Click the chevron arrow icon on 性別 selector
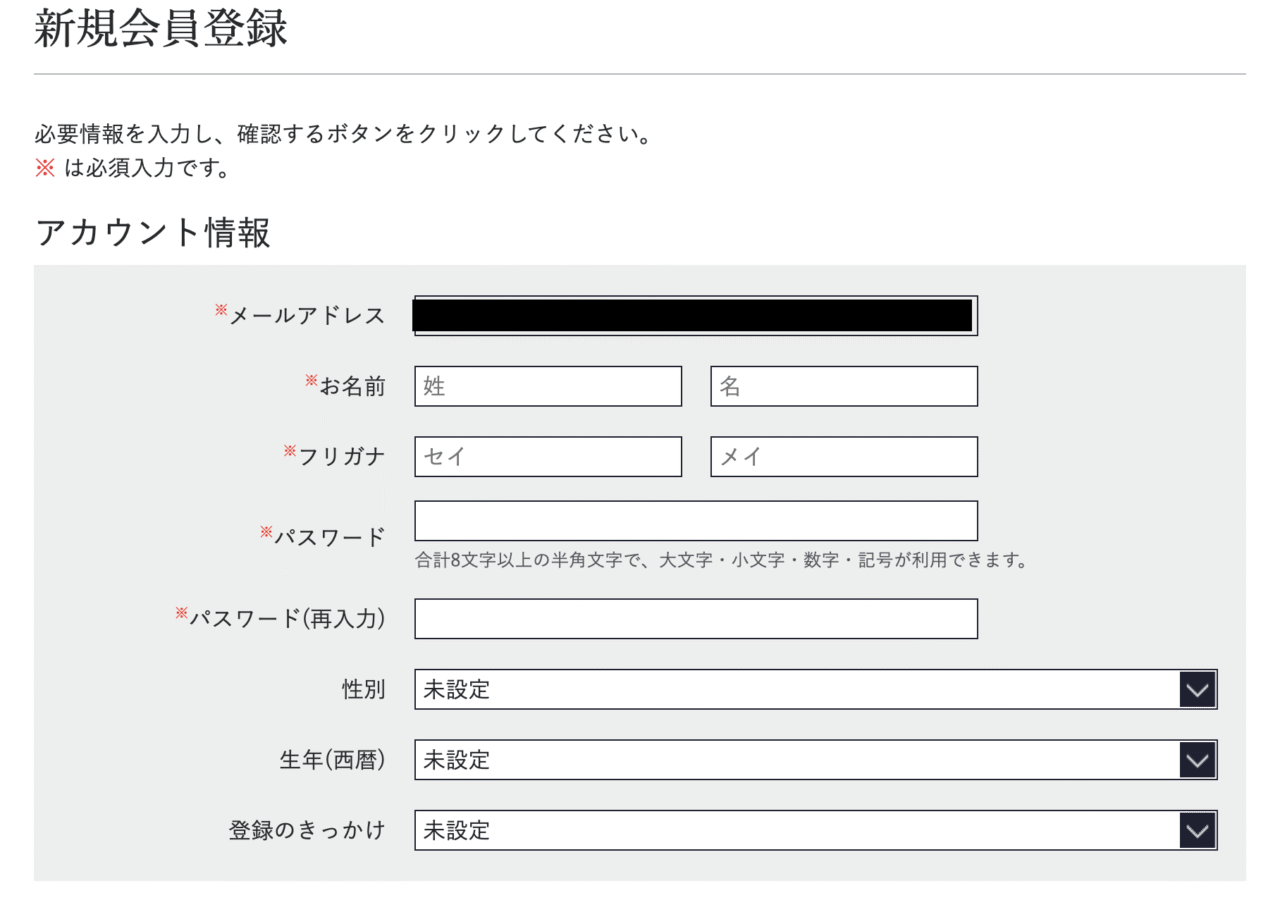The image size is (1280, 912). tap(1197, 690)
